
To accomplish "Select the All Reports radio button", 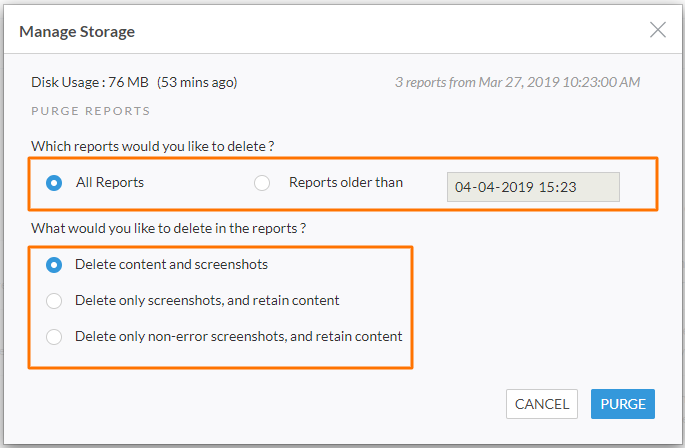I will click(54, 183).
